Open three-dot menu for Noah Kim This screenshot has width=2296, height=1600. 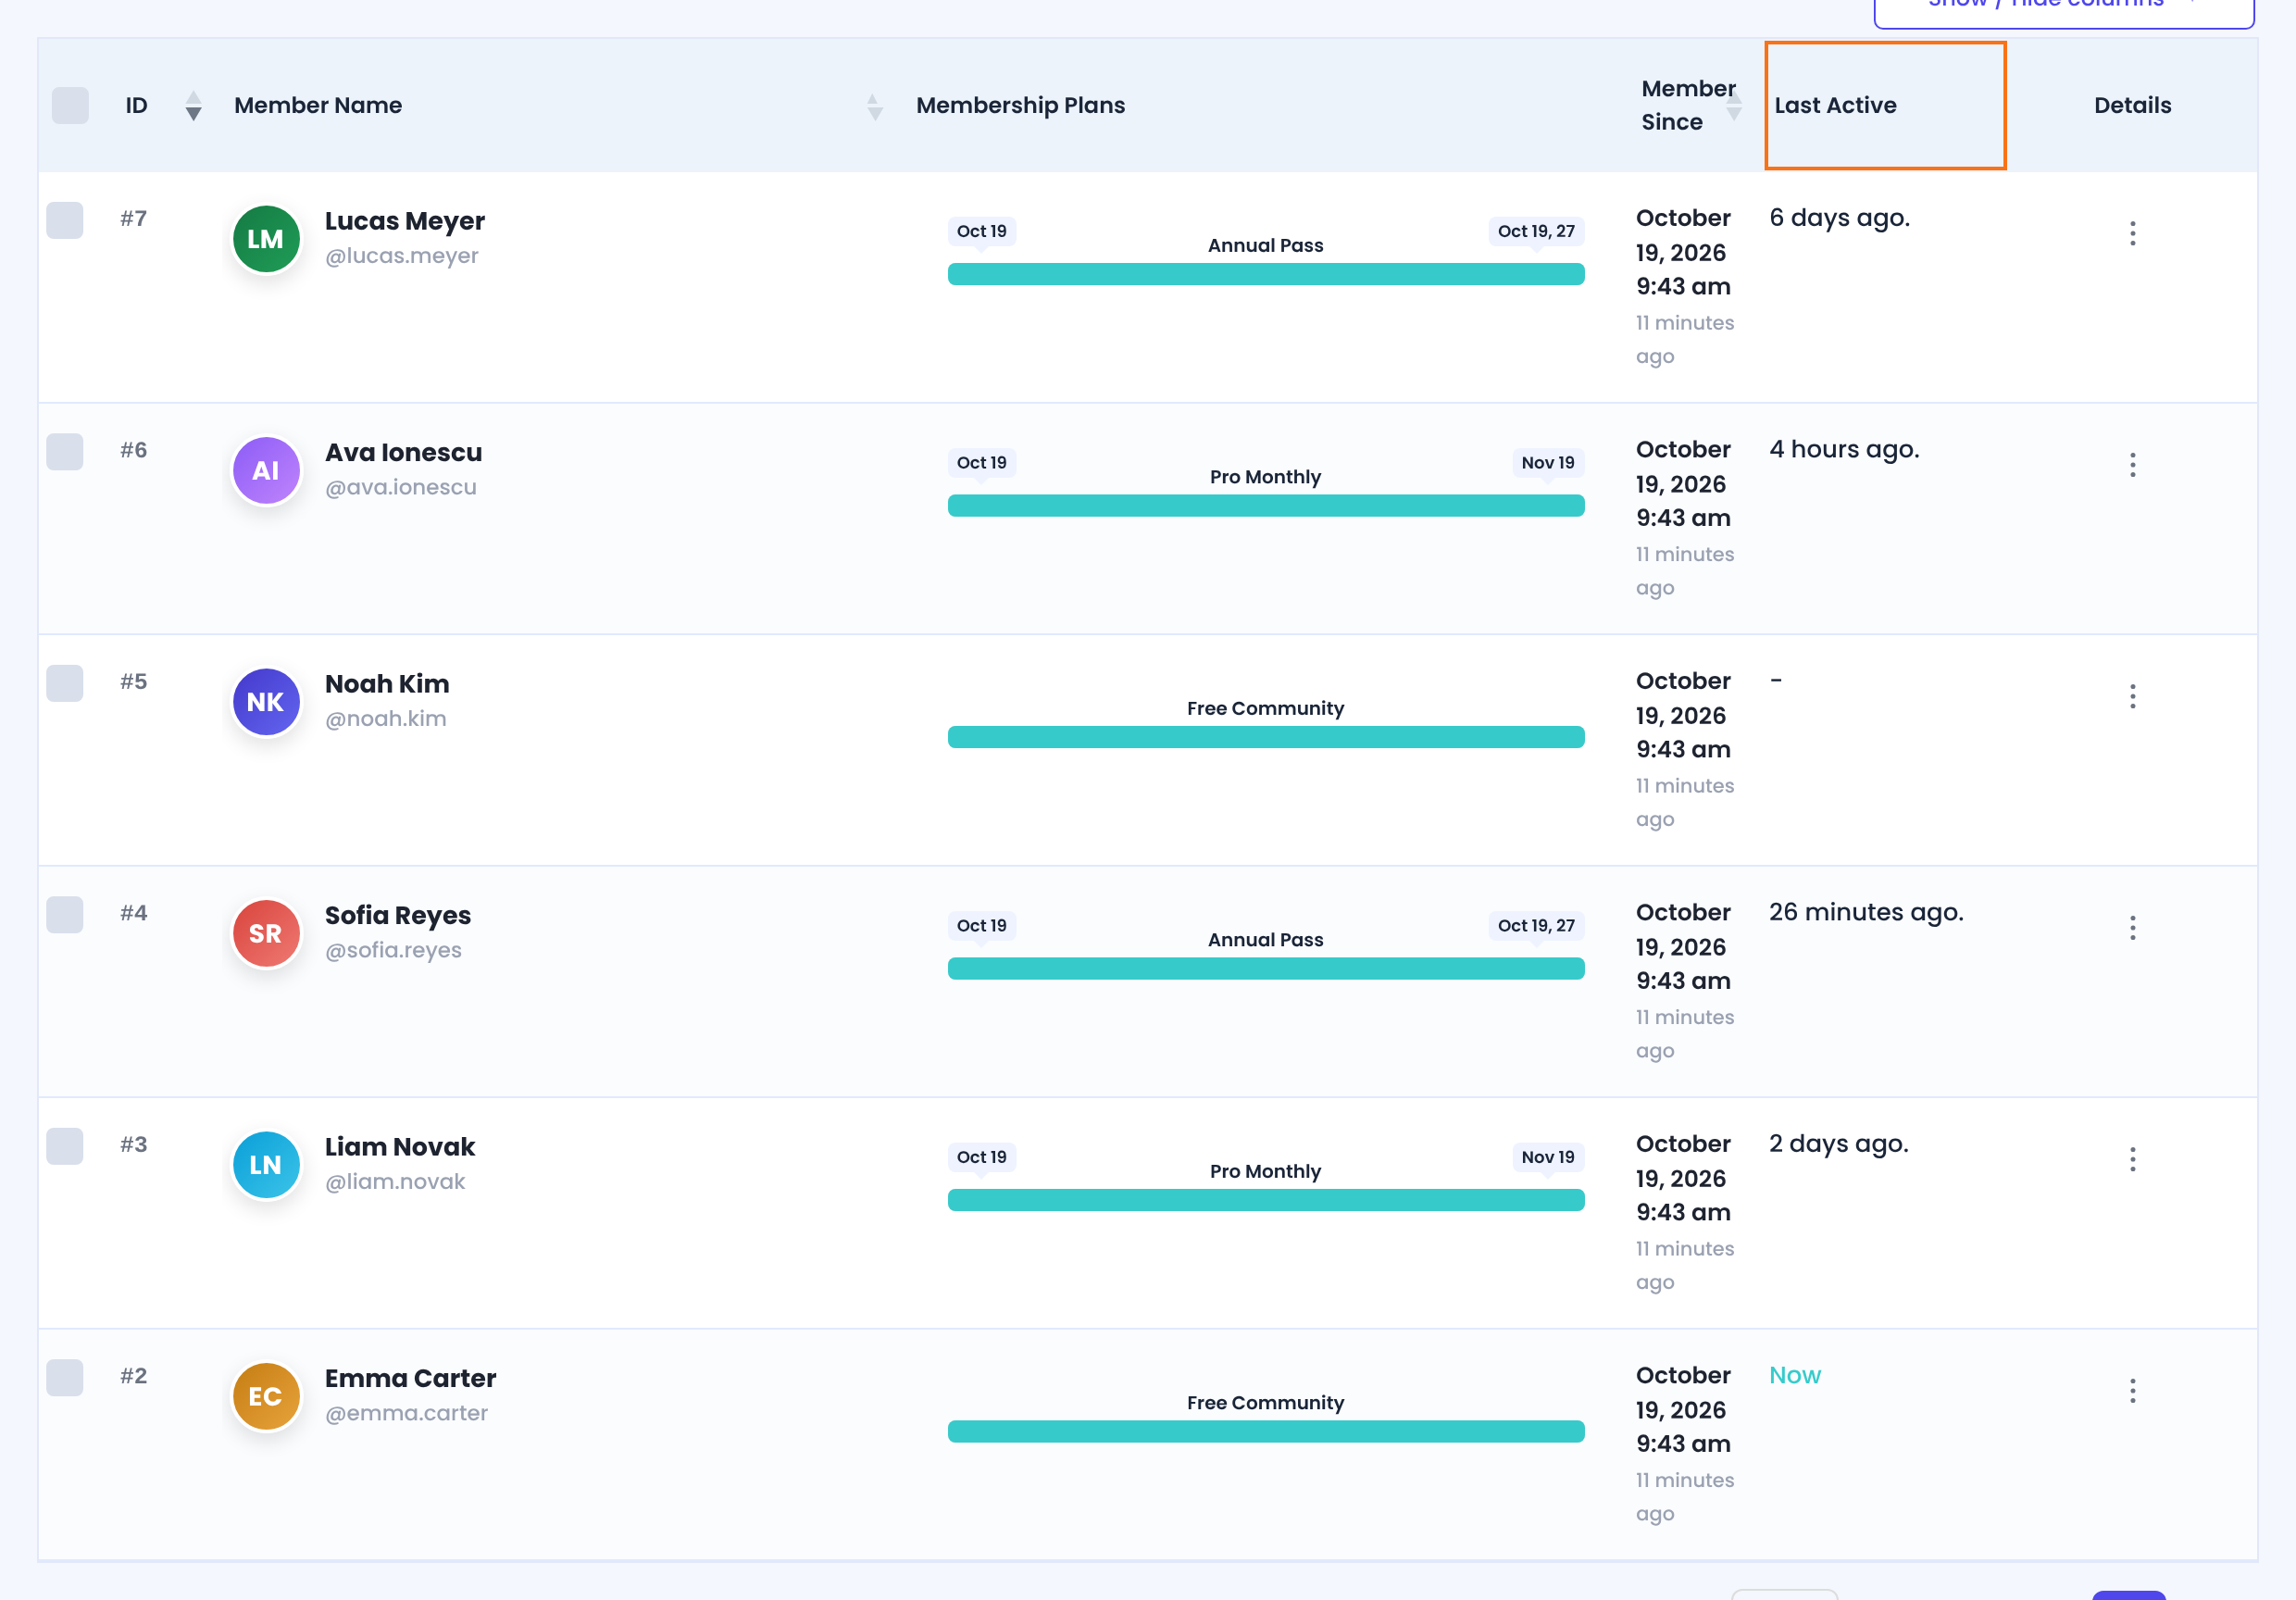[2132, 696]
